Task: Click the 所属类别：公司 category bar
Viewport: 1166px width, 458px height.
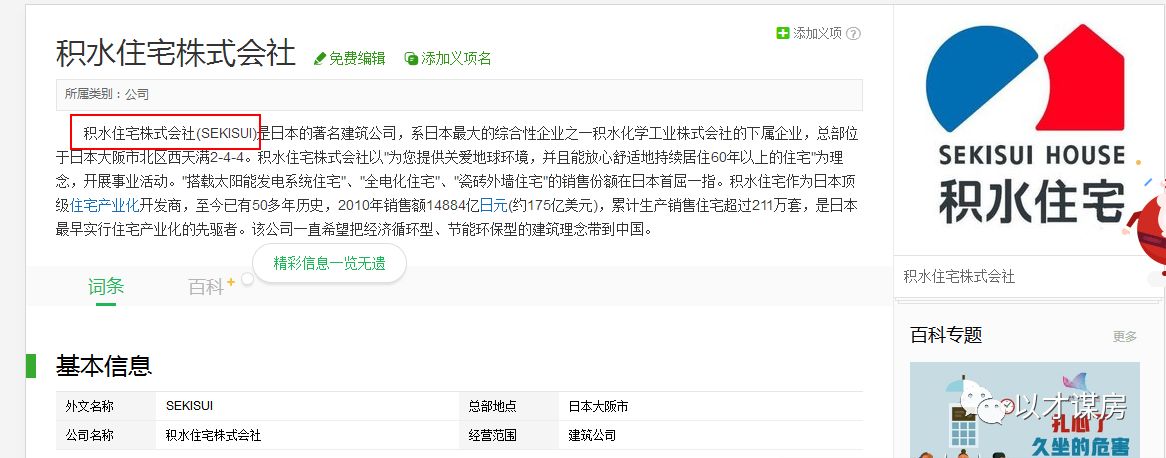Action: coord(459,94)
